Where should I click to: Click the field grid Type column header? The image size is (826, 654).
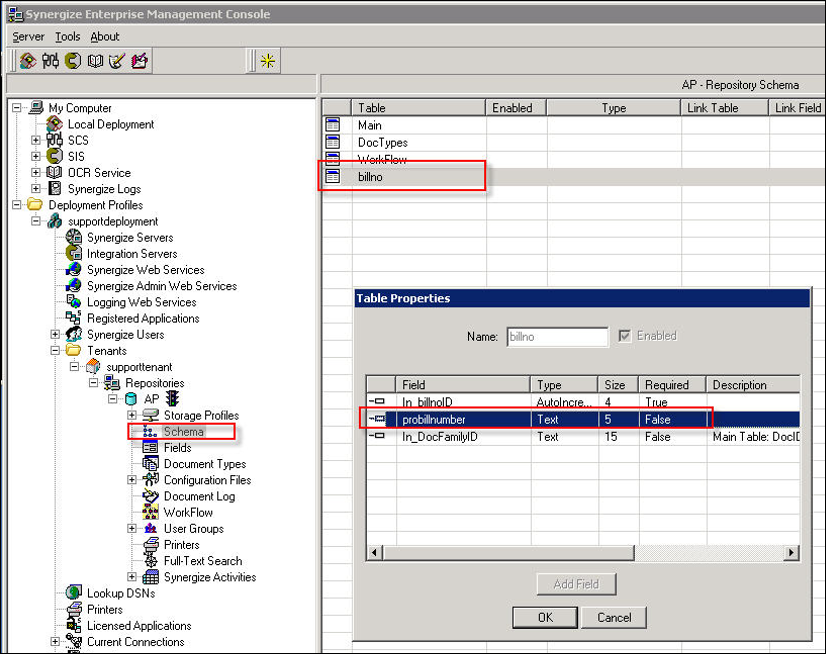point(564,385)
